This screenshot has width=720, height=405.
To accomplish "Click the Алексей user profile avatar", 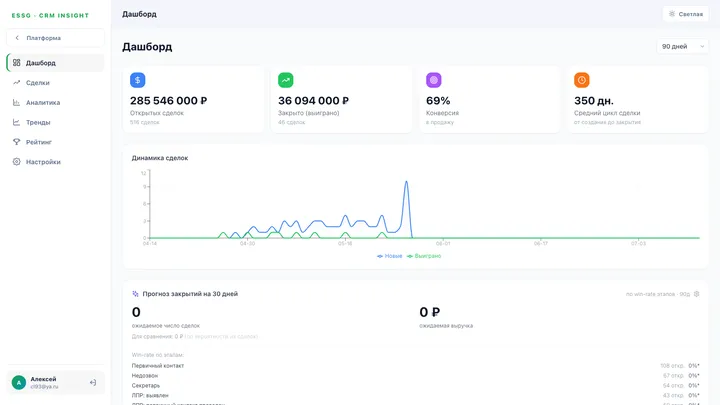I will [x=19, y=382].
